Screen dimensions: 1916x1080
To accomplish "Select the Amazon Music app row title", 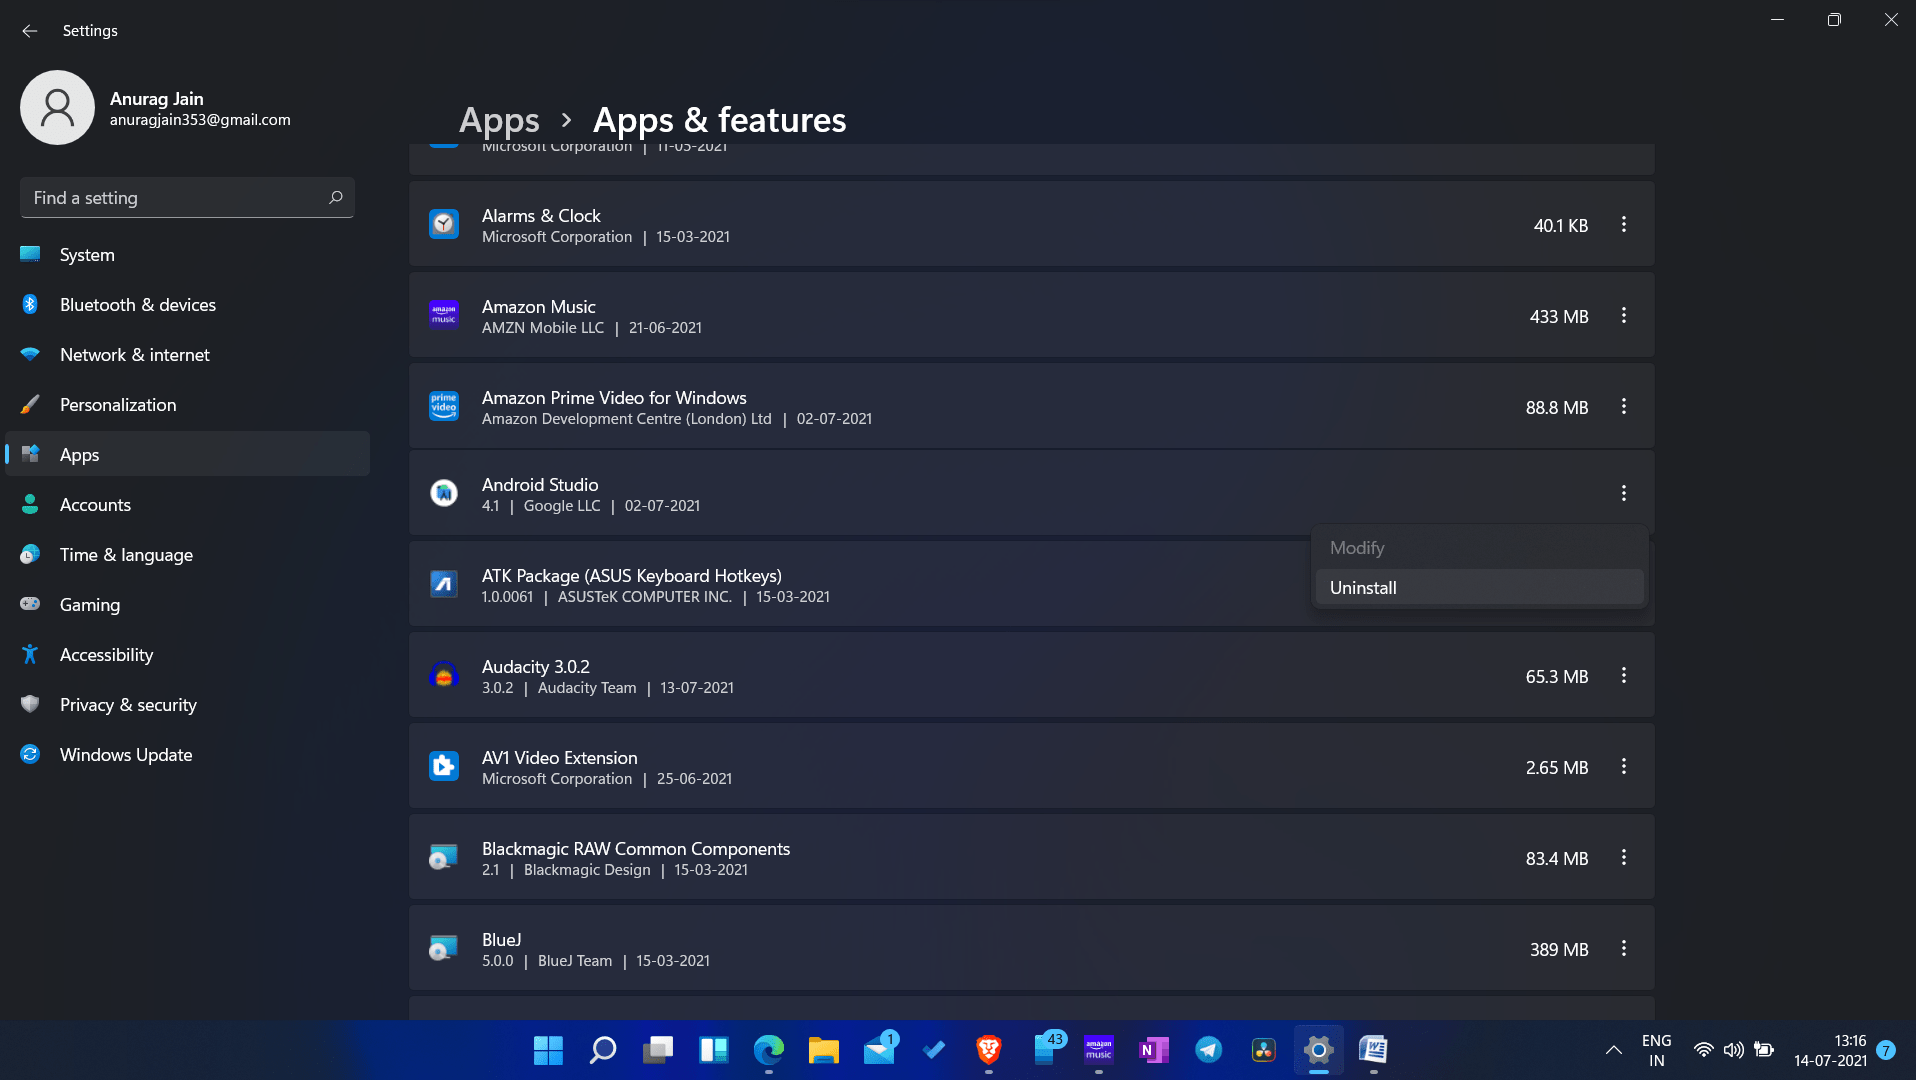I will point(538,307).
